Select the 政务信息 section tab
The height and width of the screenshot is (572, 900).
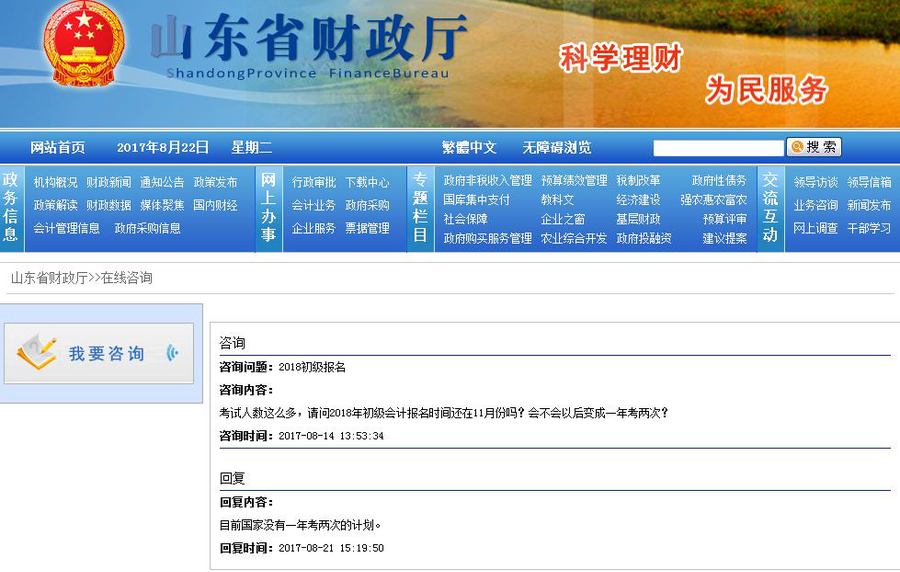[x=11, y=208]
